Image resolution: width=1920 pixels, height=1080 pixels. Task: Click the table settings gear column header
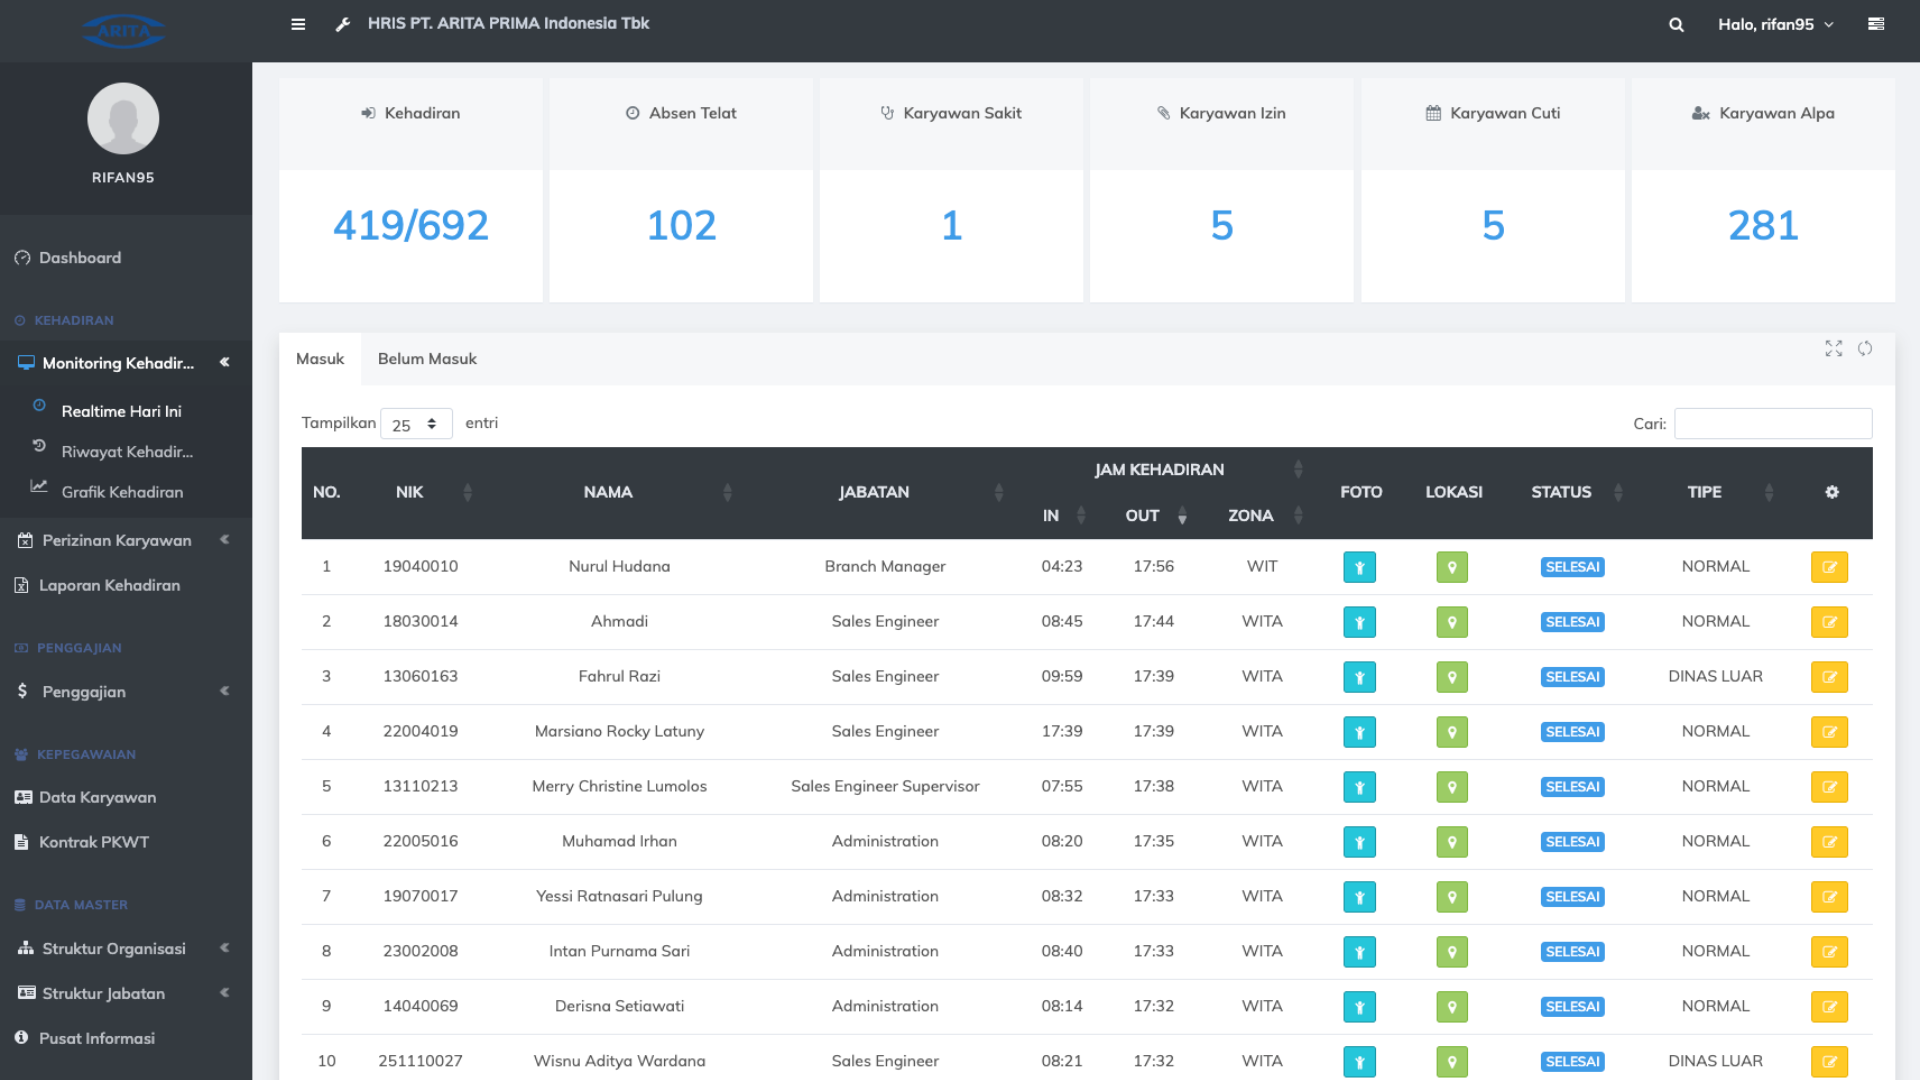(x=1831, y=492)
